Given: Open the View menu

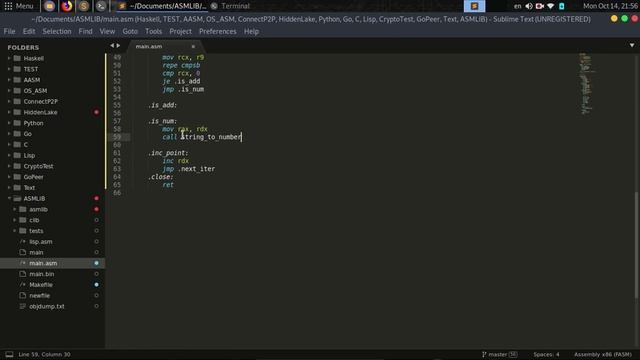Looking at the screenshot, I should 107,31.
